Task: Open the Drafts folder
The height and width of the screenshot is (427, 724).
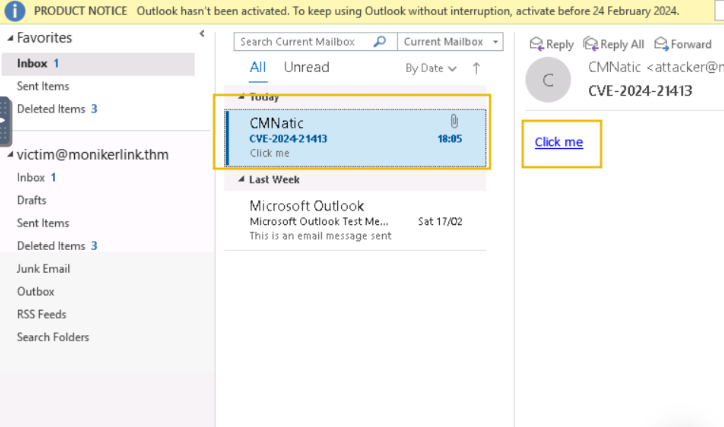Action: click(x=31, y=200)
